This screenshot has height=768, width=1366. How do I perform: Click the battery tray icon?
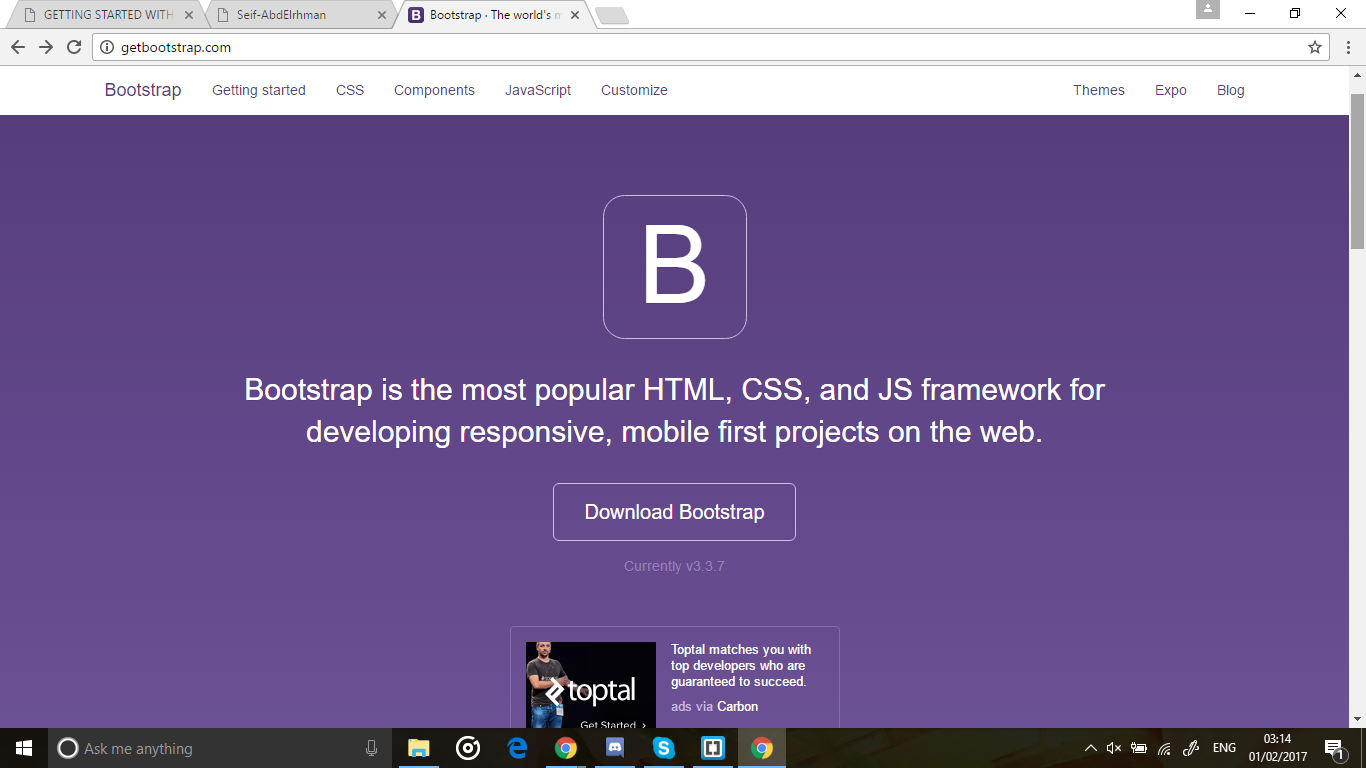(1139, 748)
